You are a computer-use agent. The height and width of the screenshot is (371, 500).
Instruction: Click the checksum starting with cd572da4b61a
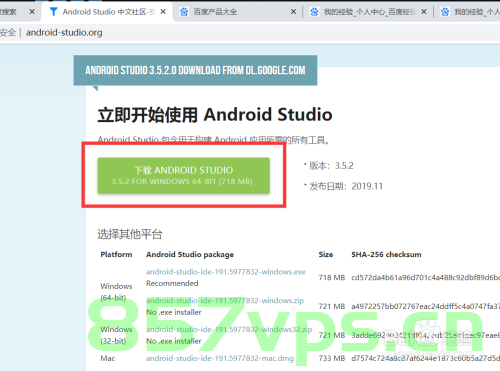426,278
